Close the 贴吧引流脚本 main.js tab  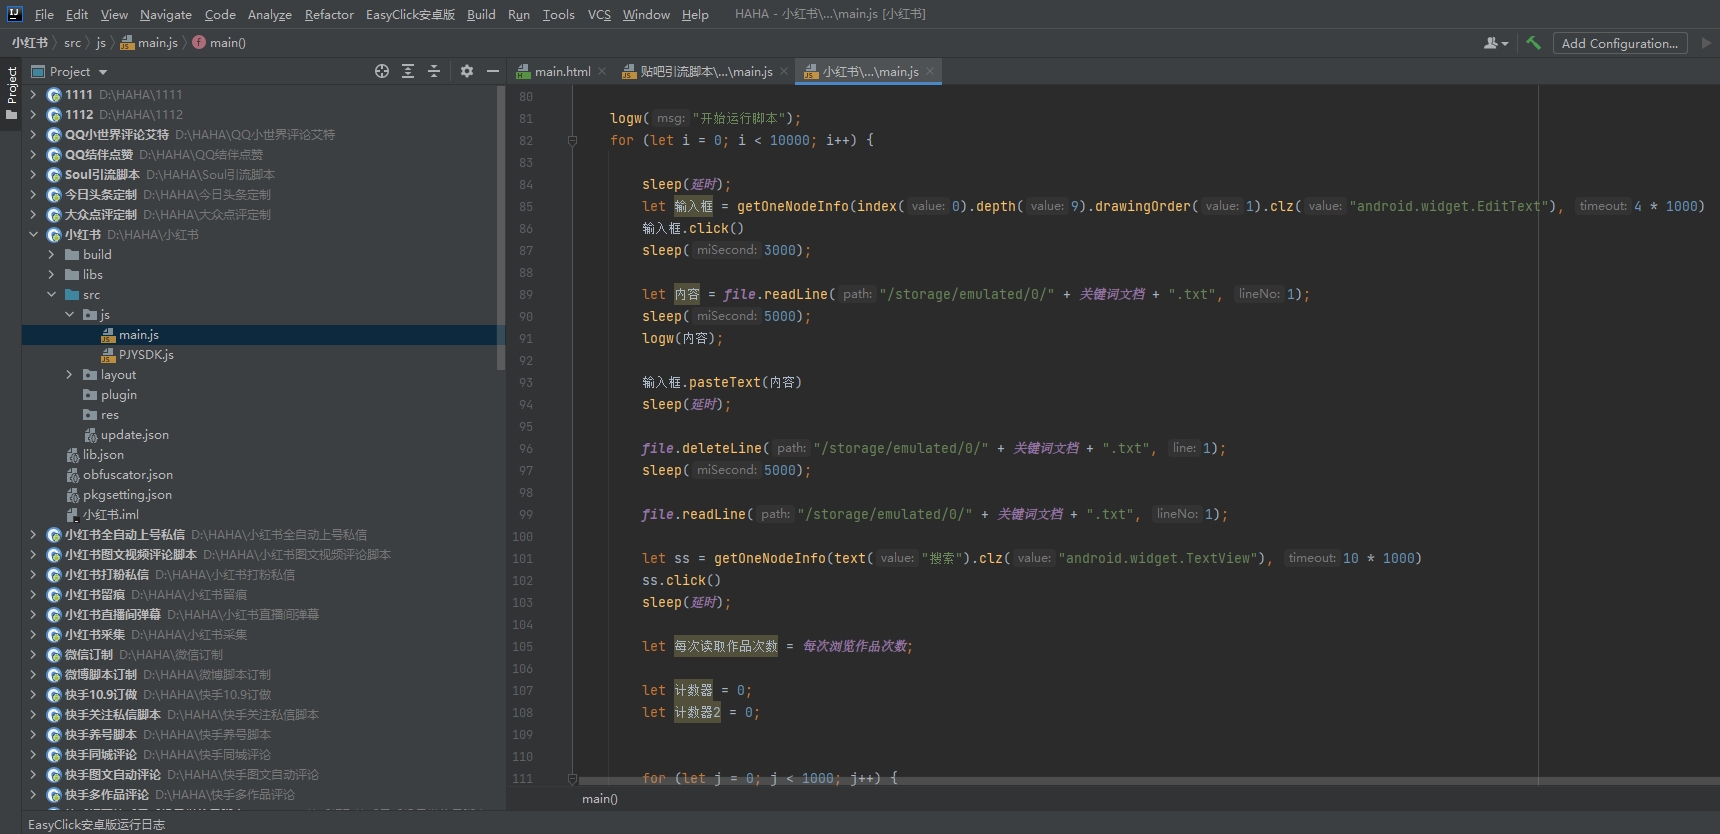(x=784, y=71)
